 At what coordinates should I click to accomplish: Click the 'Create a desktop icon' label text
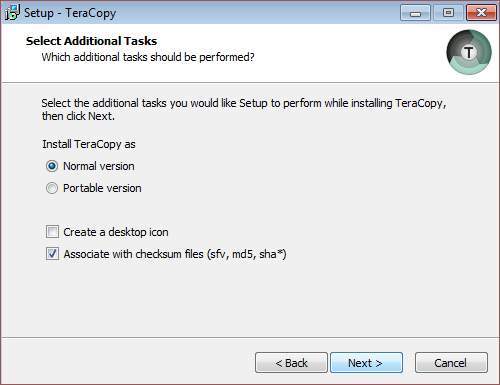(116, 232)
